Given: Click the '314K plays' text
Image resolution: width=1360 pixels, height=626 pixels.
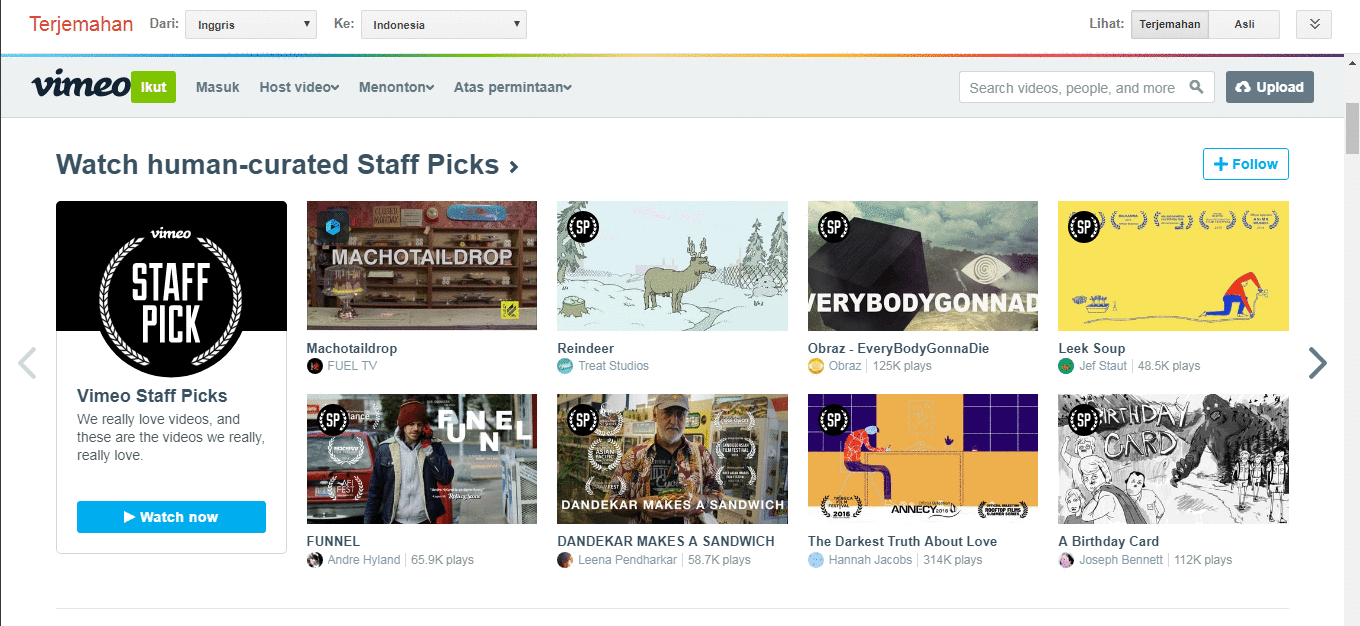Looking at the screenshot, I should point(952,560).
